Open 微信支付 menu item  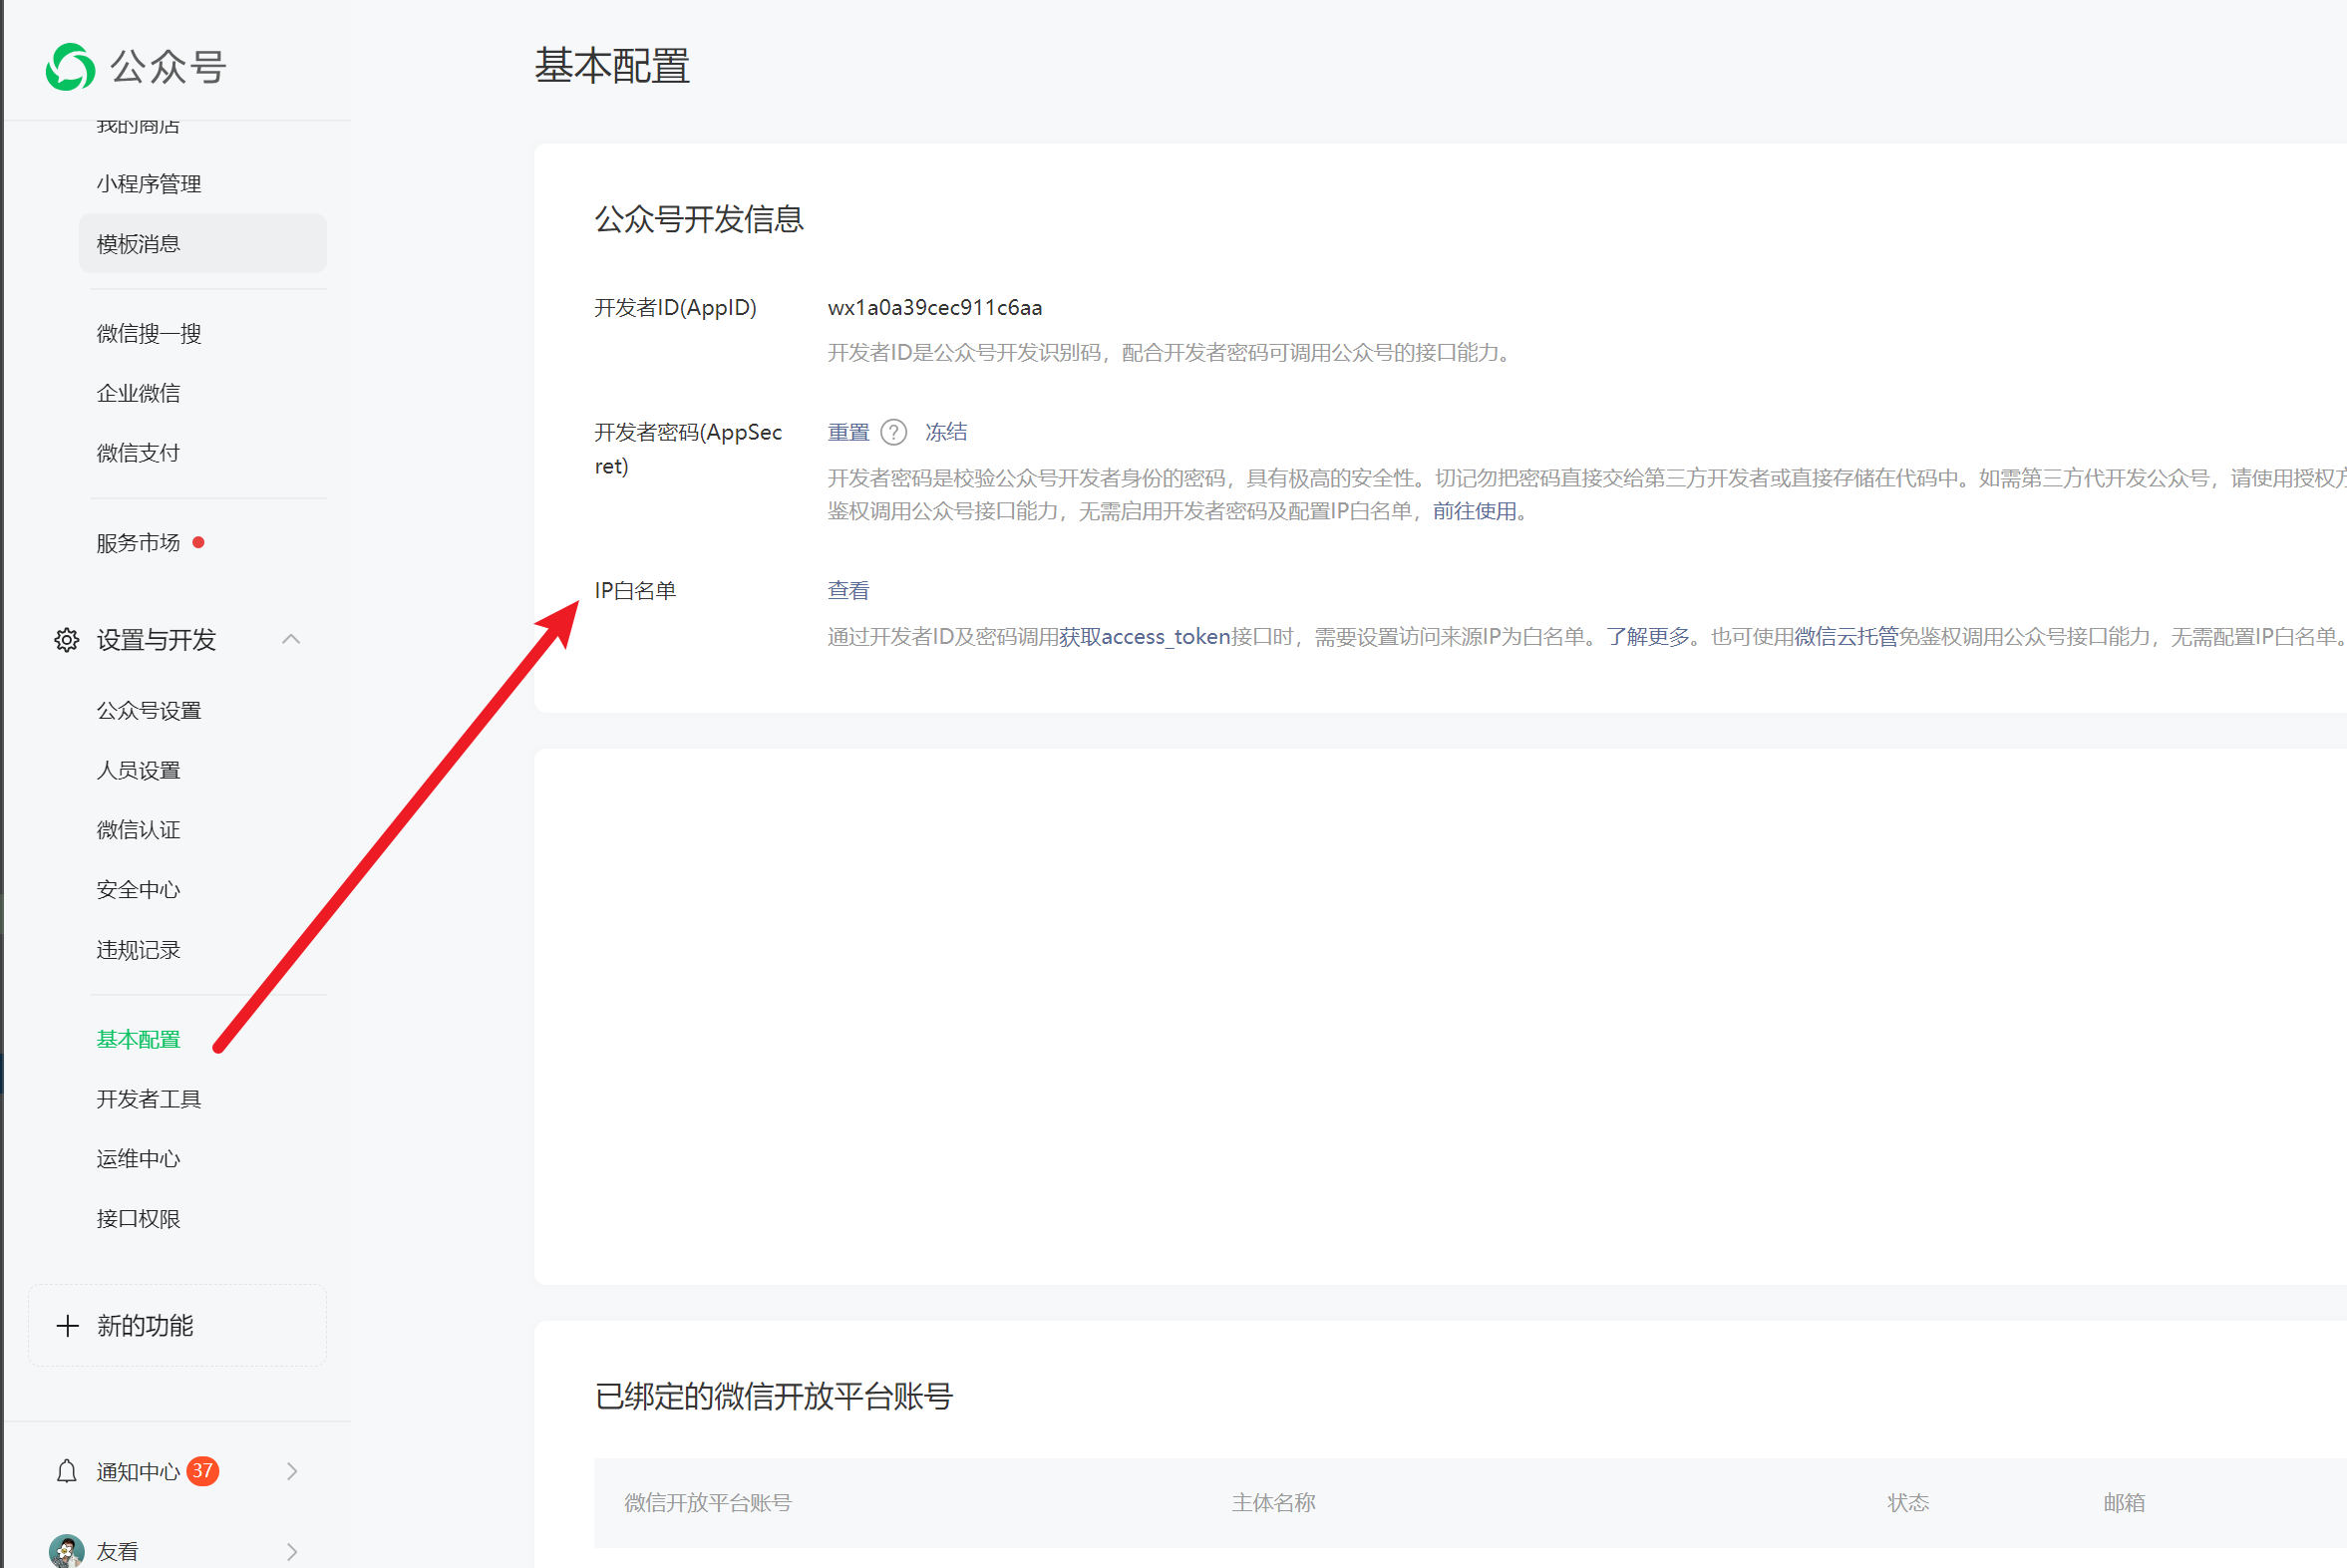pyautogui.click(x=138, y=453)
